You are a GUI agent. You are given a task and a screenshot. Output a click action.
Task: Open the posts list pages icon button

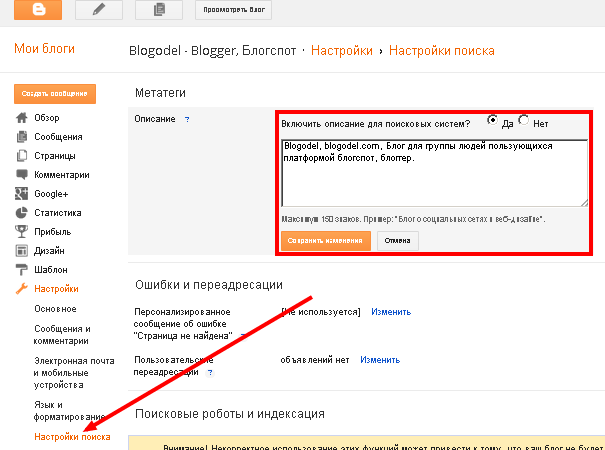tap(159, 9)
